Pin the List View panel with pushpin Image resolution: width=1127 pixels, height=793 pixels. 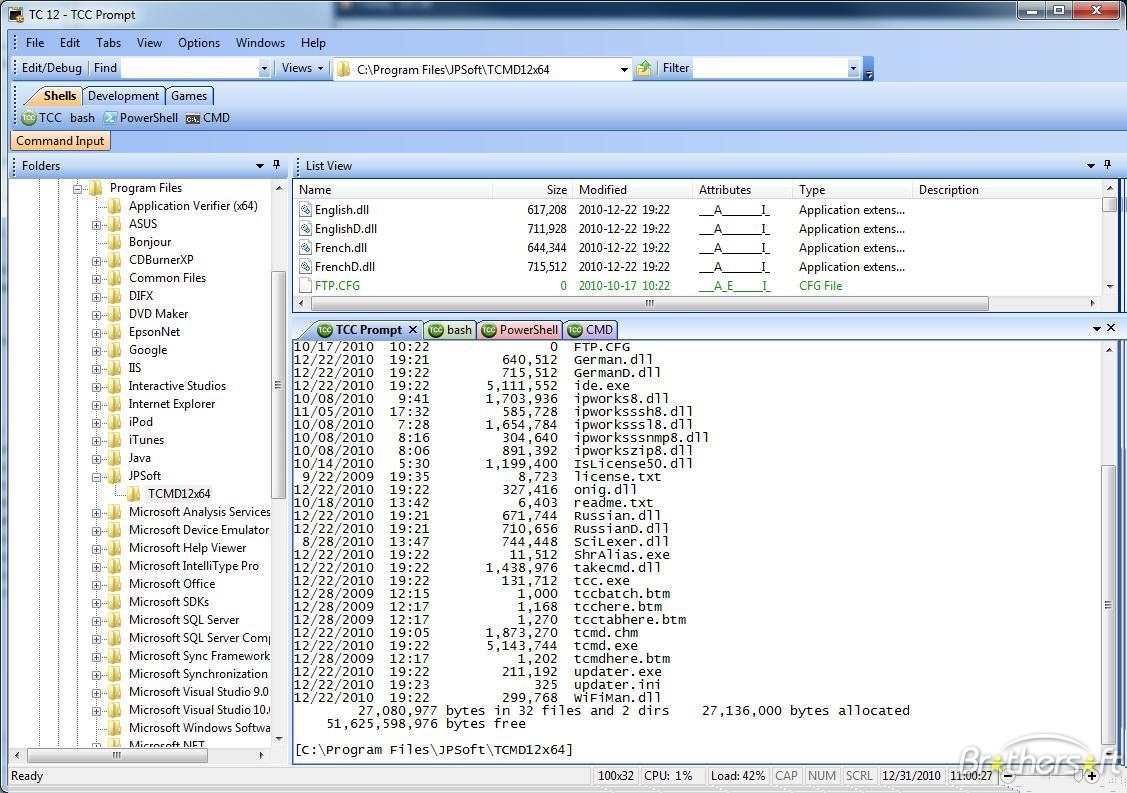1108,165
